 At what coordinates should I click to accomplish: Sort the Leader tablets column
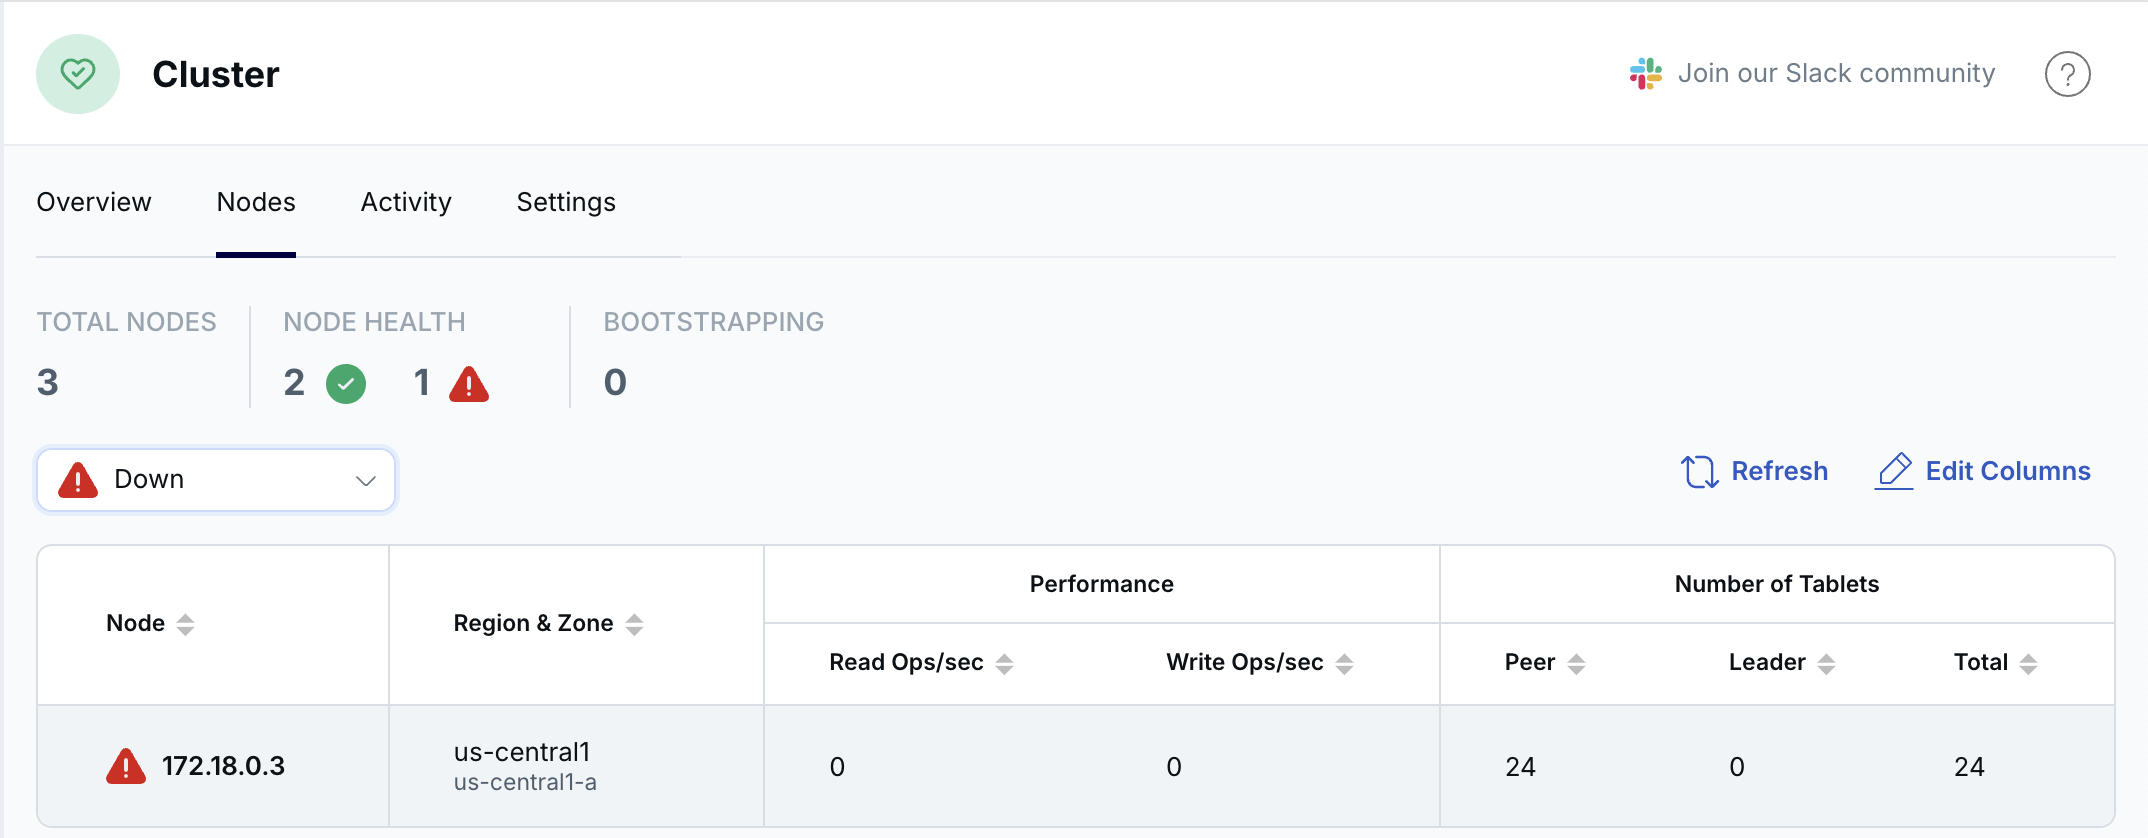(1827, 664)
